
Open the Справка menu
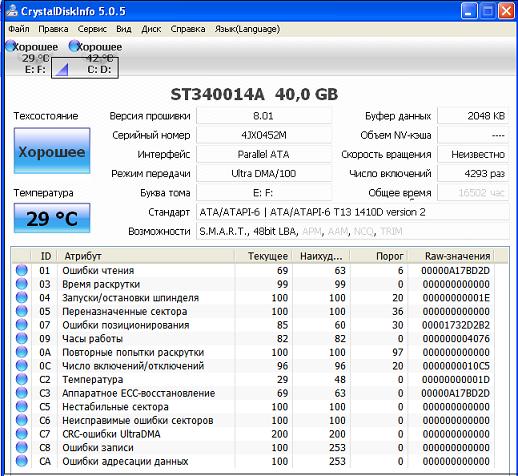(188, 29)
